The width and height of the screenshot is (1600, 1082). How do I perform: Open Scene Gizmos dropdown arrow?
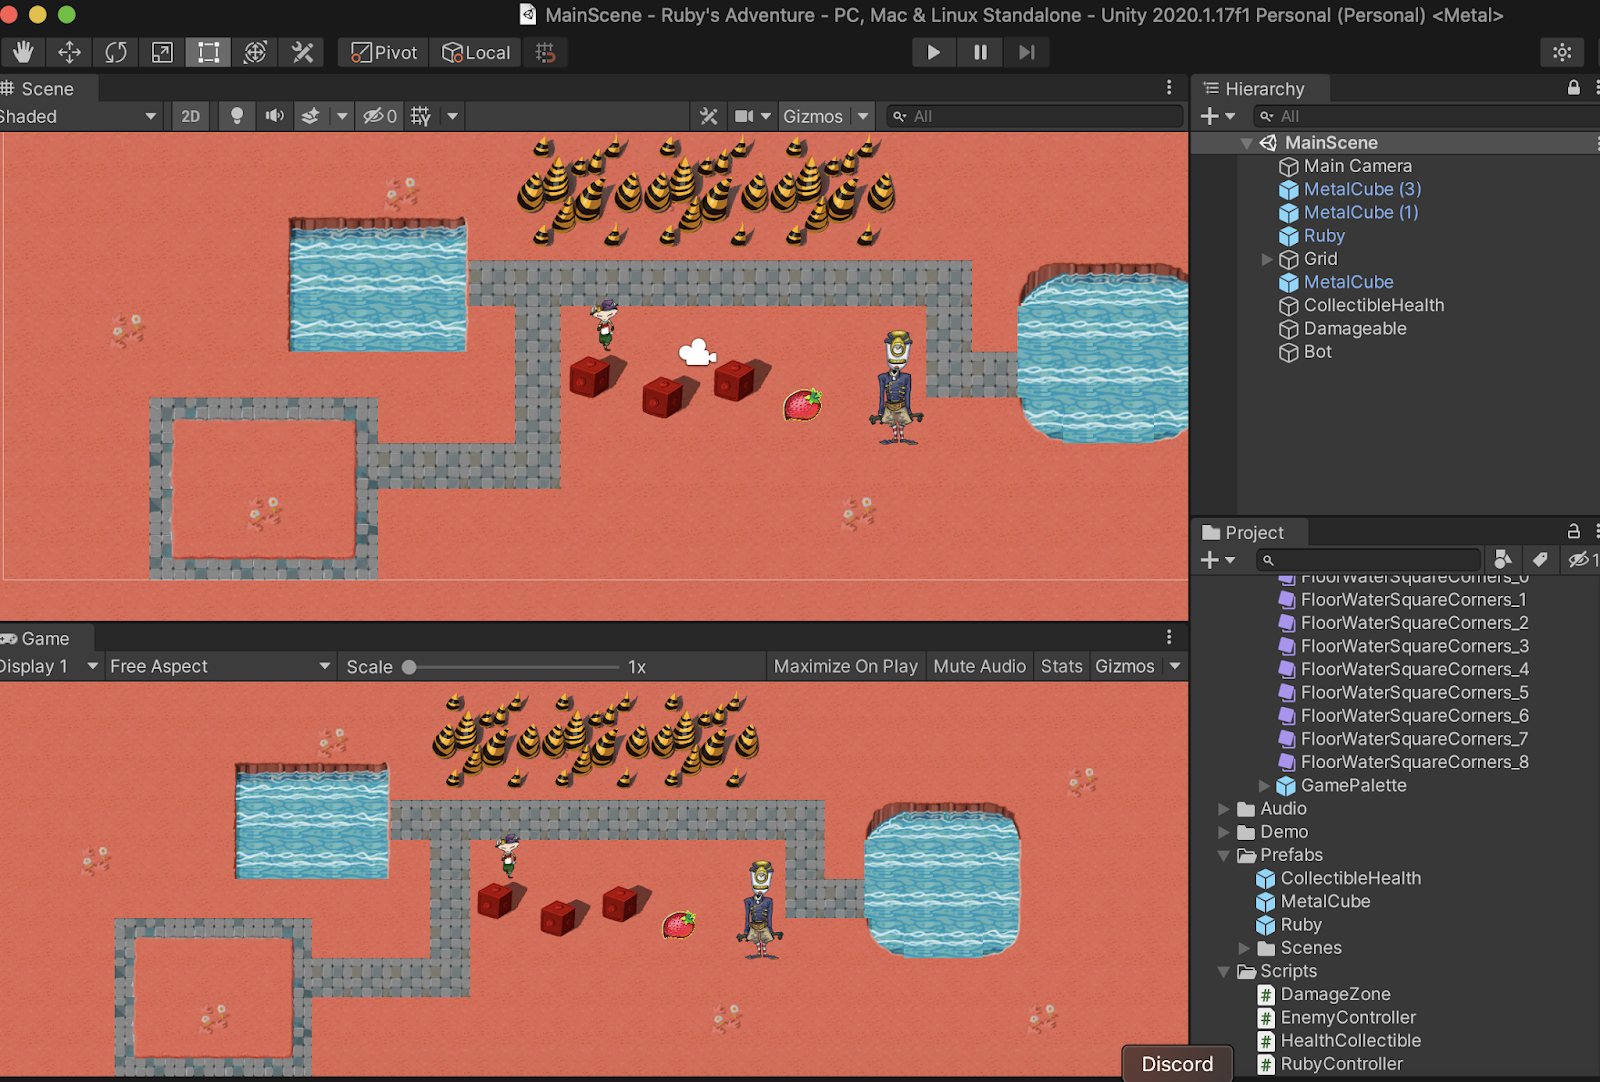coord(863,116)
